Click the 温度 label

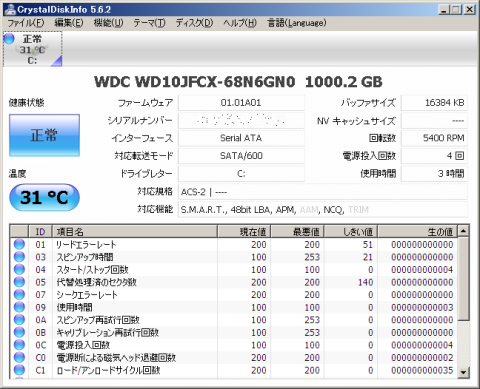coord(17,173)
